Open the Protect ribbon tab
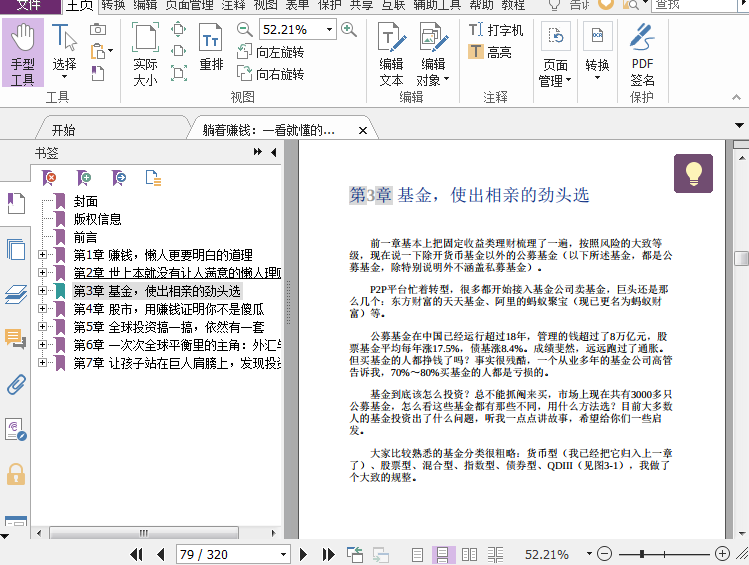Screen dimensions: 749x565 coord(330,5)
